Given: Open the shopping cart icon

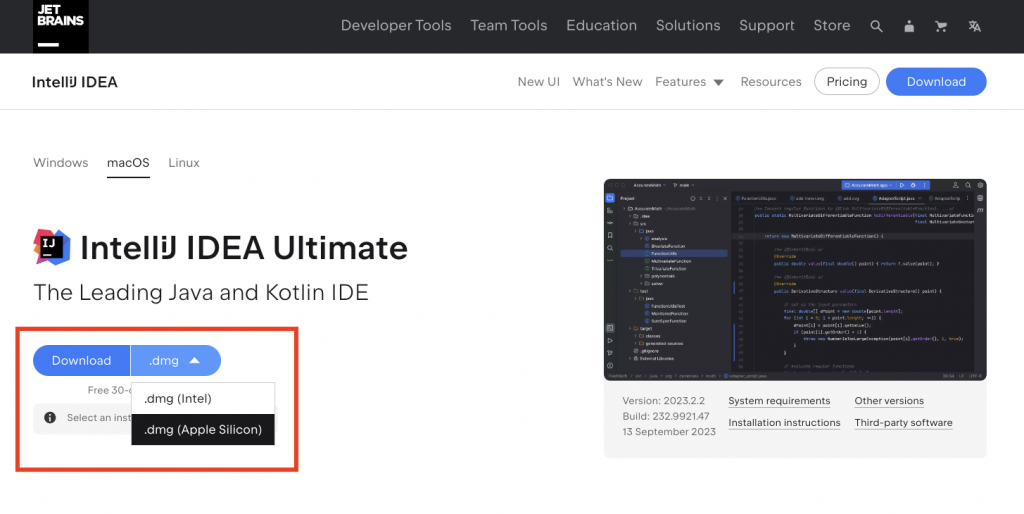Looking at the screenshot, I should 941,26.
